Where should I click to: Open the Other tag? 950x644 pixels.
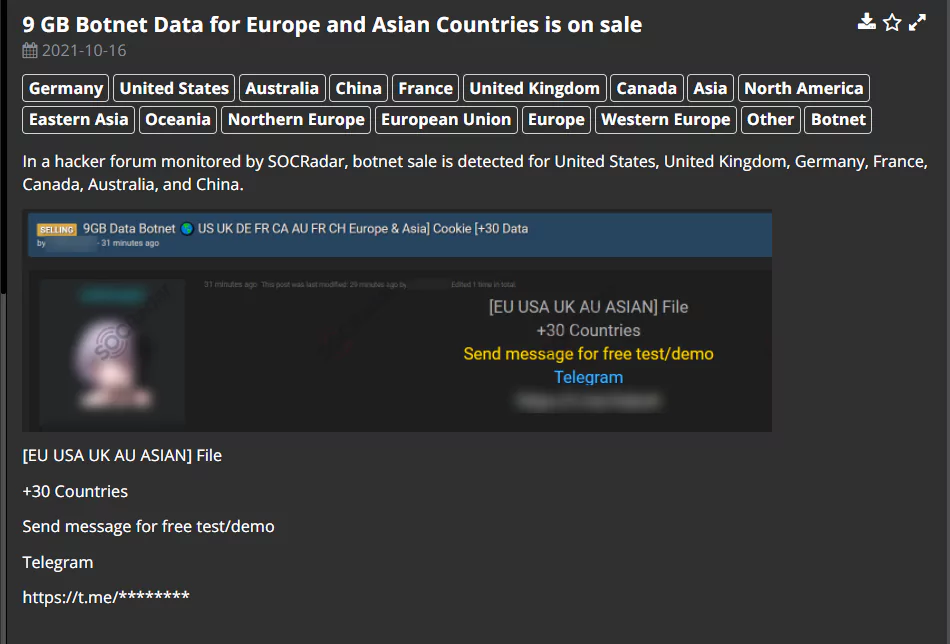click(770, 120)
